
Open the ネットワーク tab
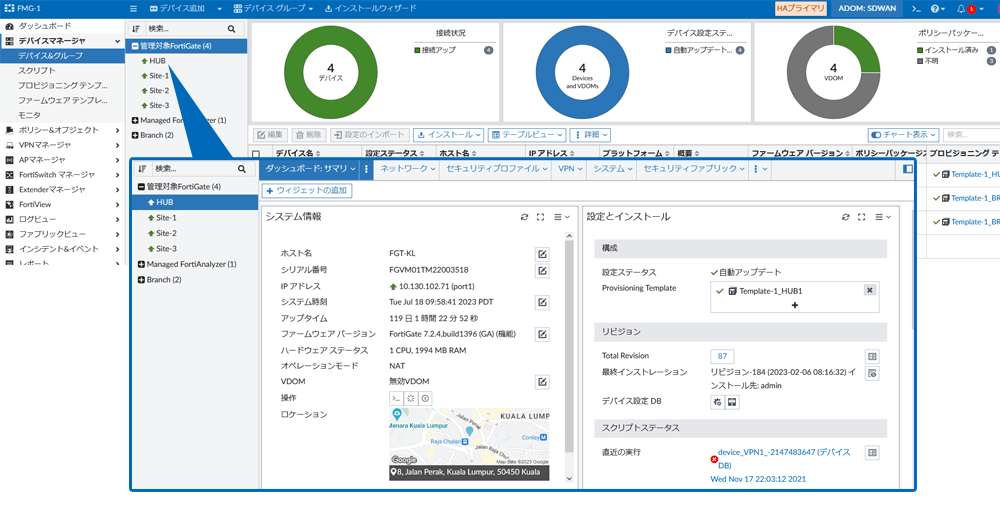[x=407, y=169]
